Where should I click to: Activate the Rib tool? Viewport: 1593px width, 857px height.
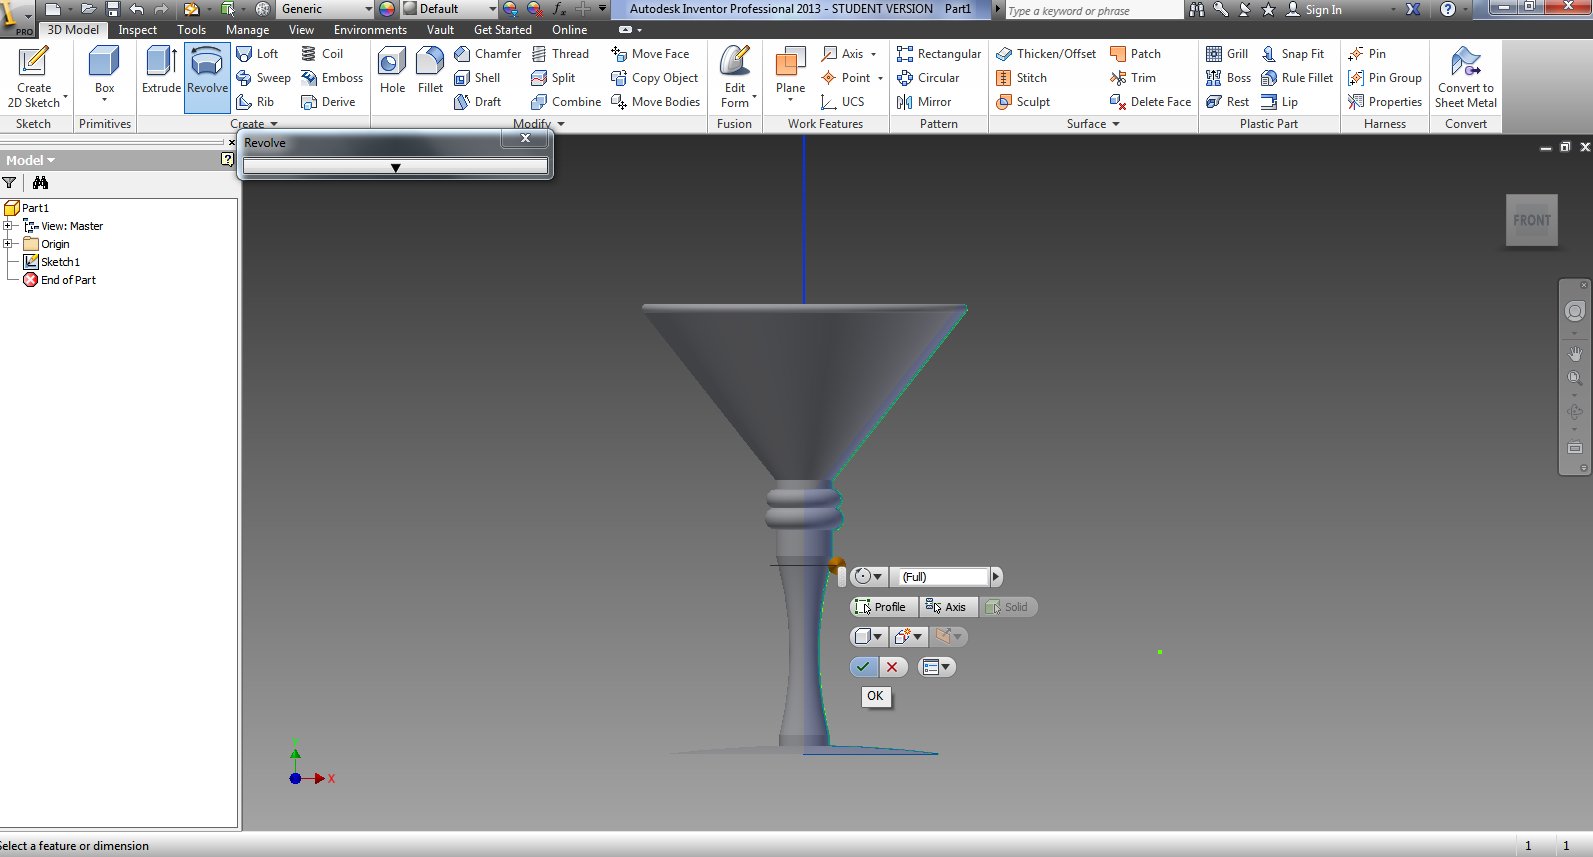(255, 102)
